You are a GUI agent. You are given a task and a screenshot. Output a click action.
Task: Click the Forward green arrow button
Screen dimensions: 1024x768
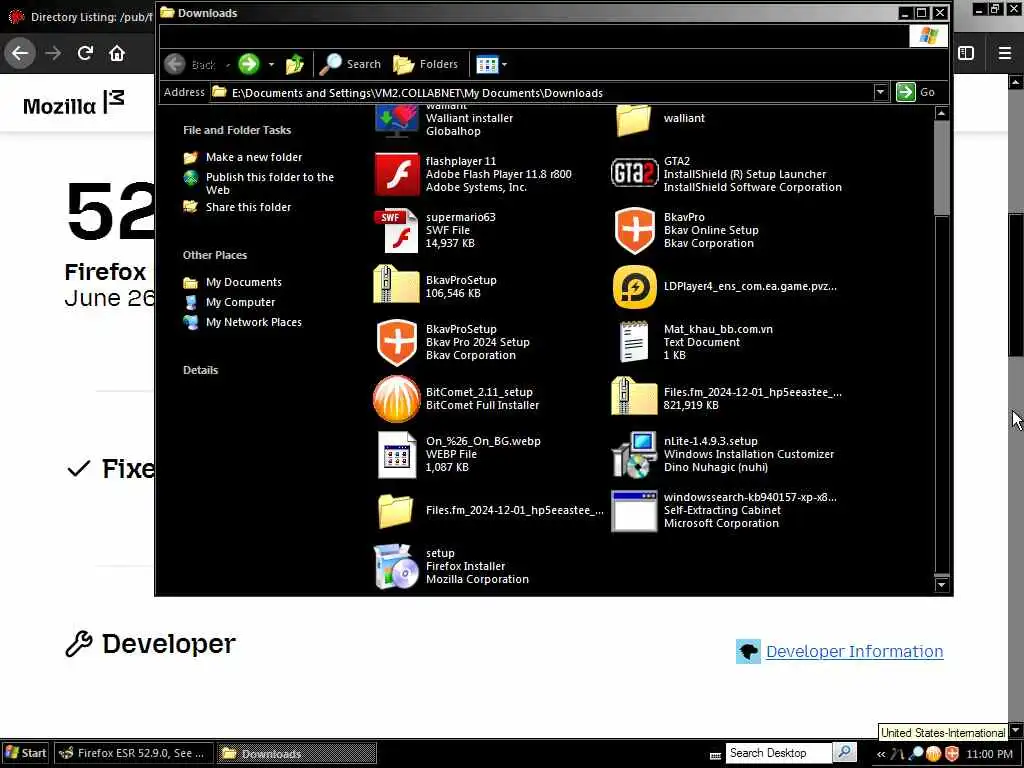tap(248, 64)
